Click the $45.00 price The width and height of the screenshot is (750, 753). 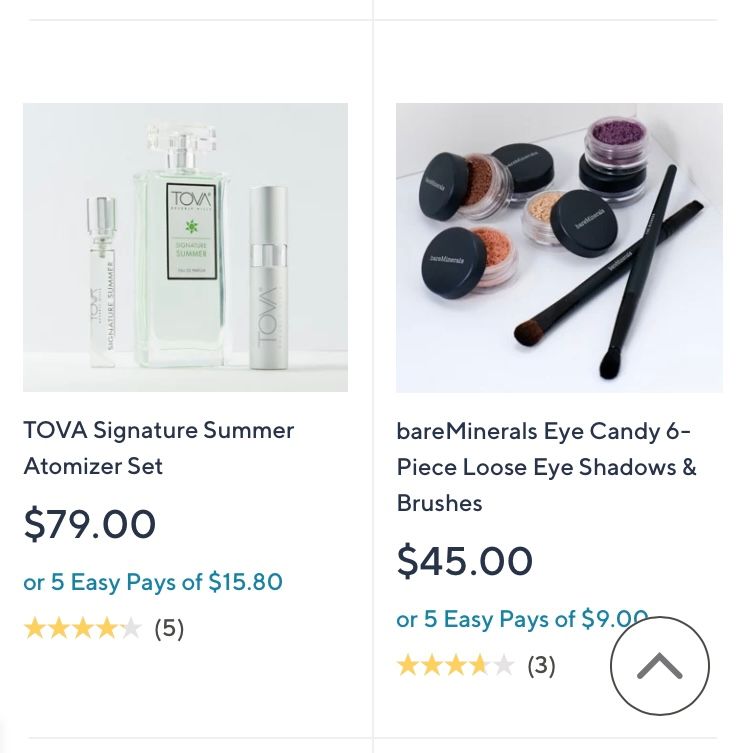tap(464, 561)
